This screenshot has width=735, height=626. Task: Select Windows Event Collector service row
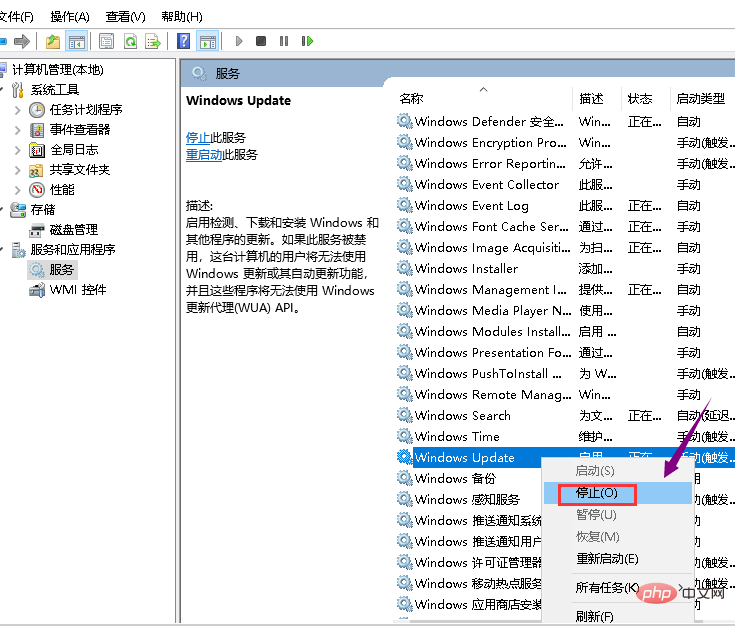coord(565,184)
